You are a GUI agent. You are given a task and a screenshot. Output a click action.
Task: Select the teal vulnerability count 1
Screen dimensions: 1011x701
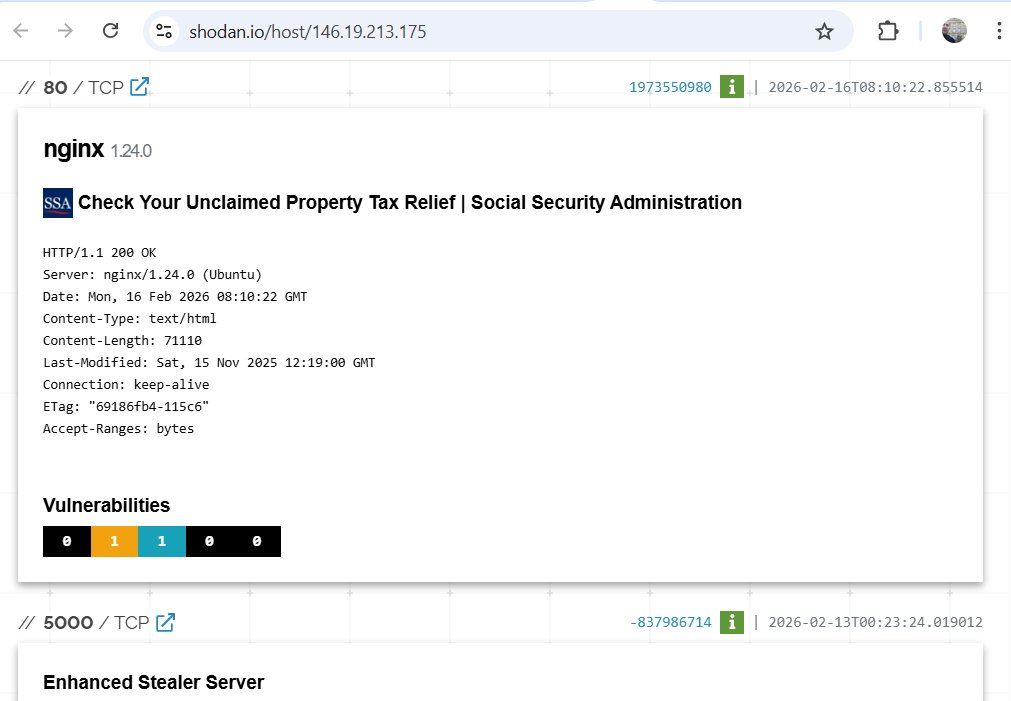162,541
